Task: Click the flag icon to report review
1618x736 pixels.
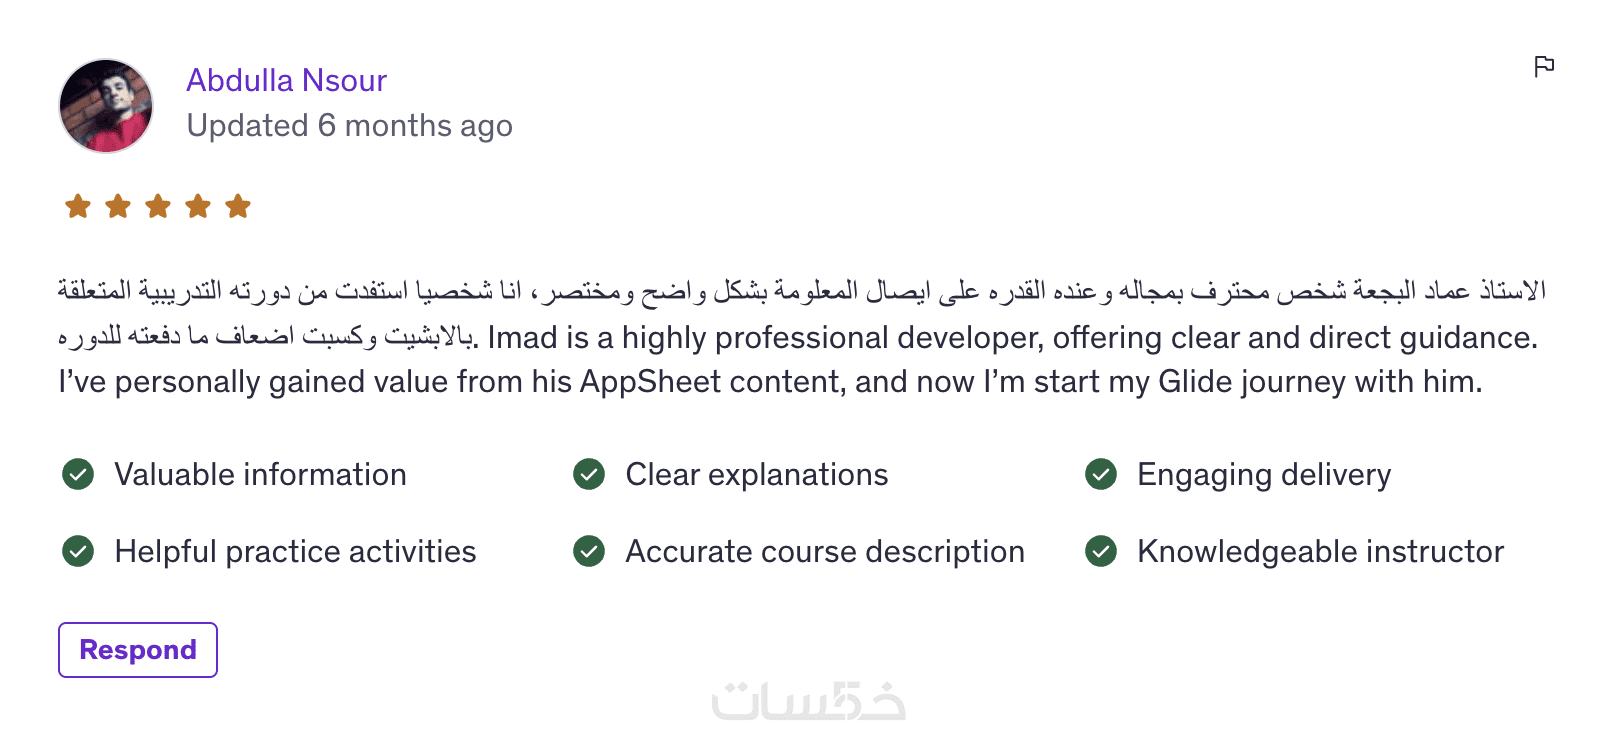Action: coord(1544,66)
